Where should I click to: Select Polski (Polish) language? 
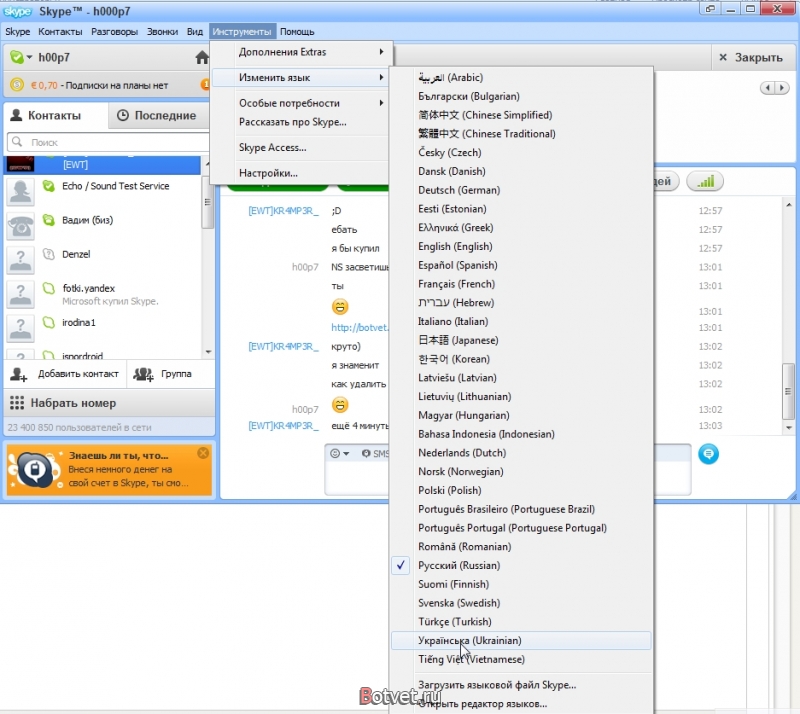pyautogui.click(x=521, y=490)
